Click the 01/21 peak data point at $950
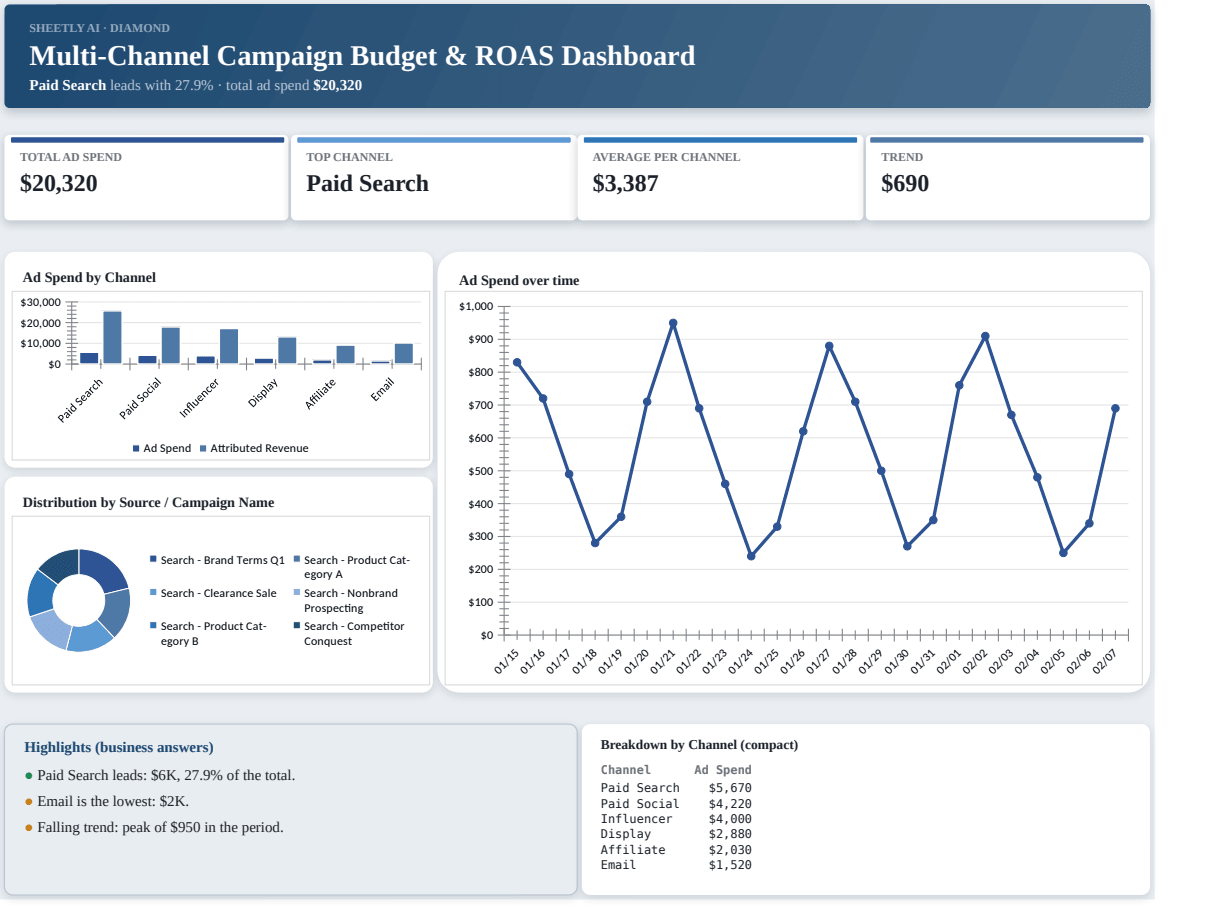This screenshot has height=922, width=1227. 673,323
